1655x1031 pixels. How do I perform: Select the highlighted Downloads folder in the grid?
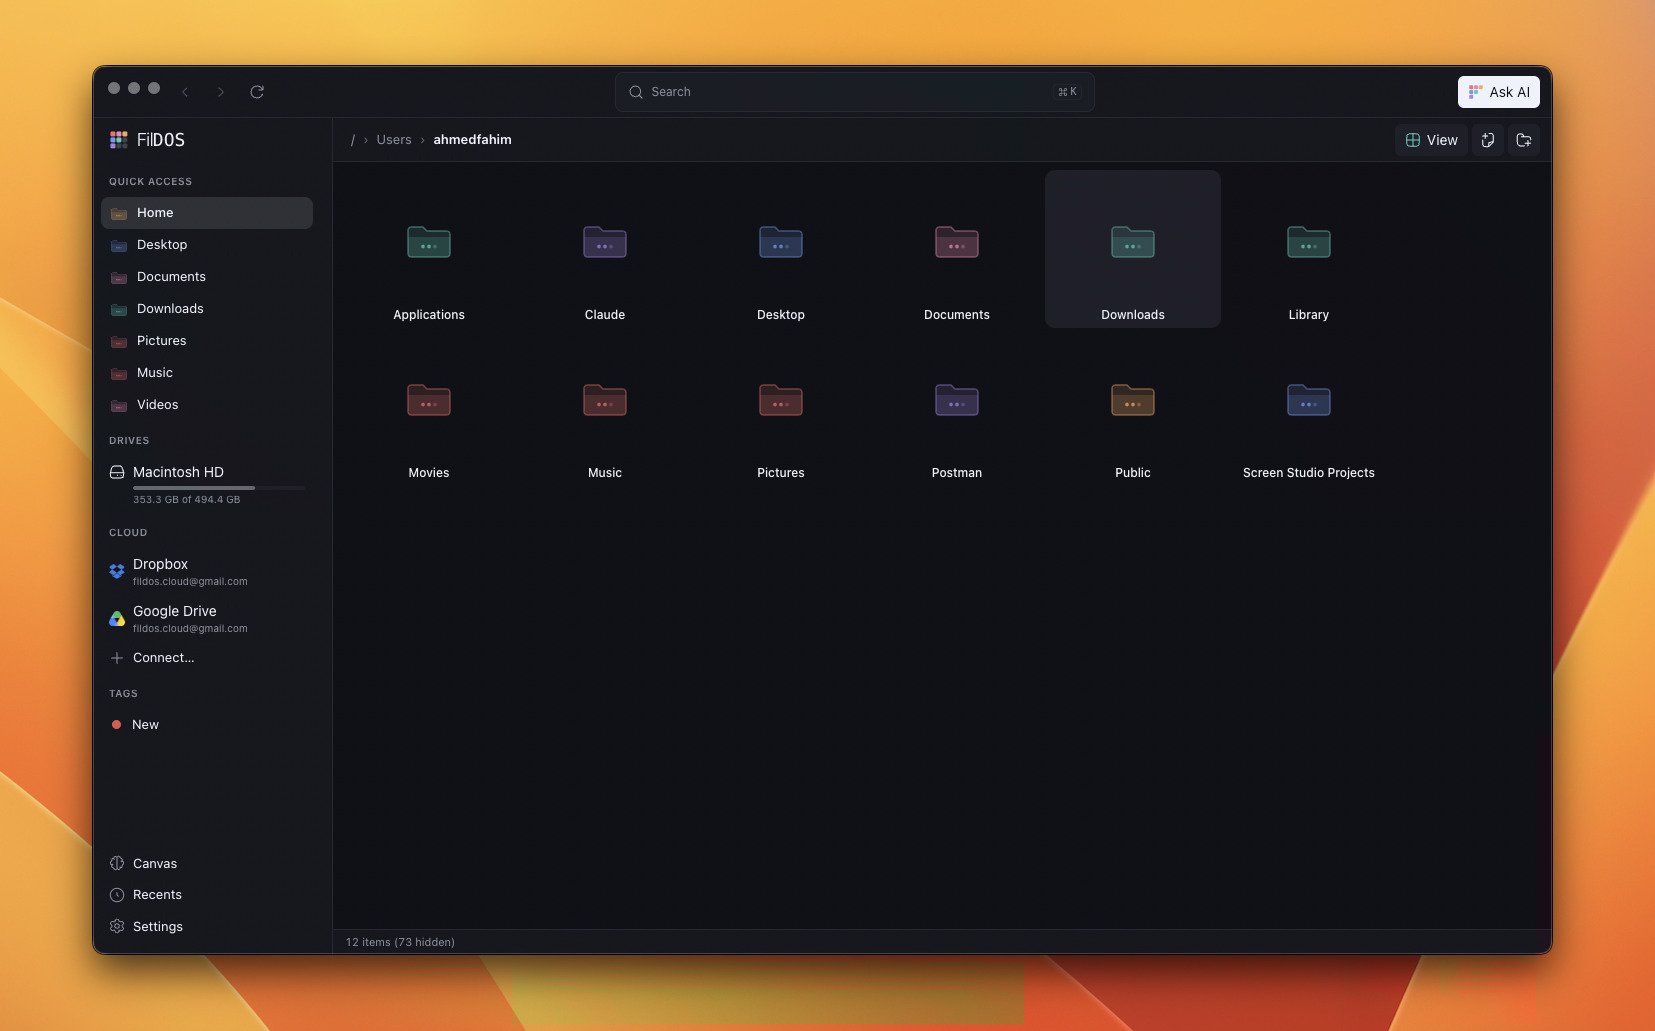[x=1133, y=249]
